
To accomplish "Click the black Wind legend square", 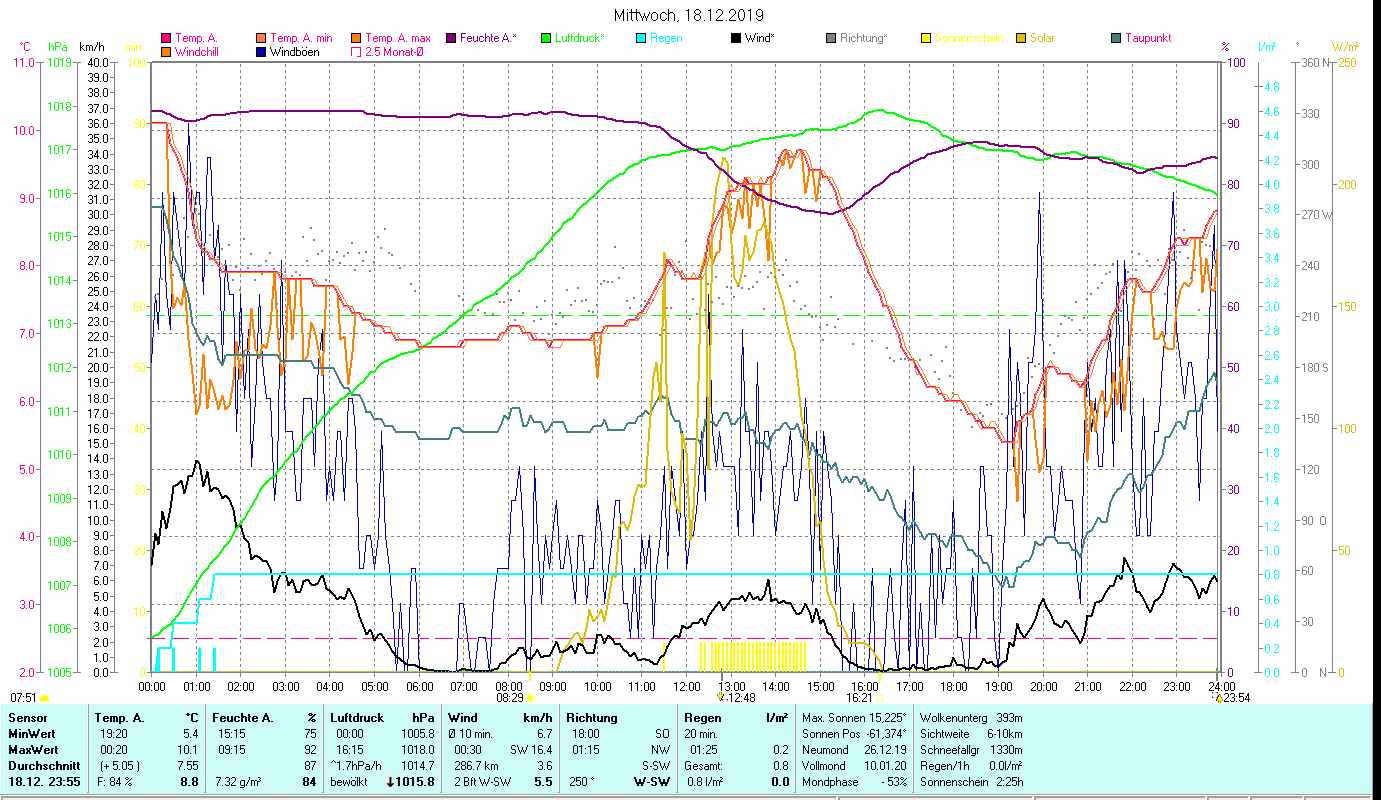I will click(x=736, y=39).
